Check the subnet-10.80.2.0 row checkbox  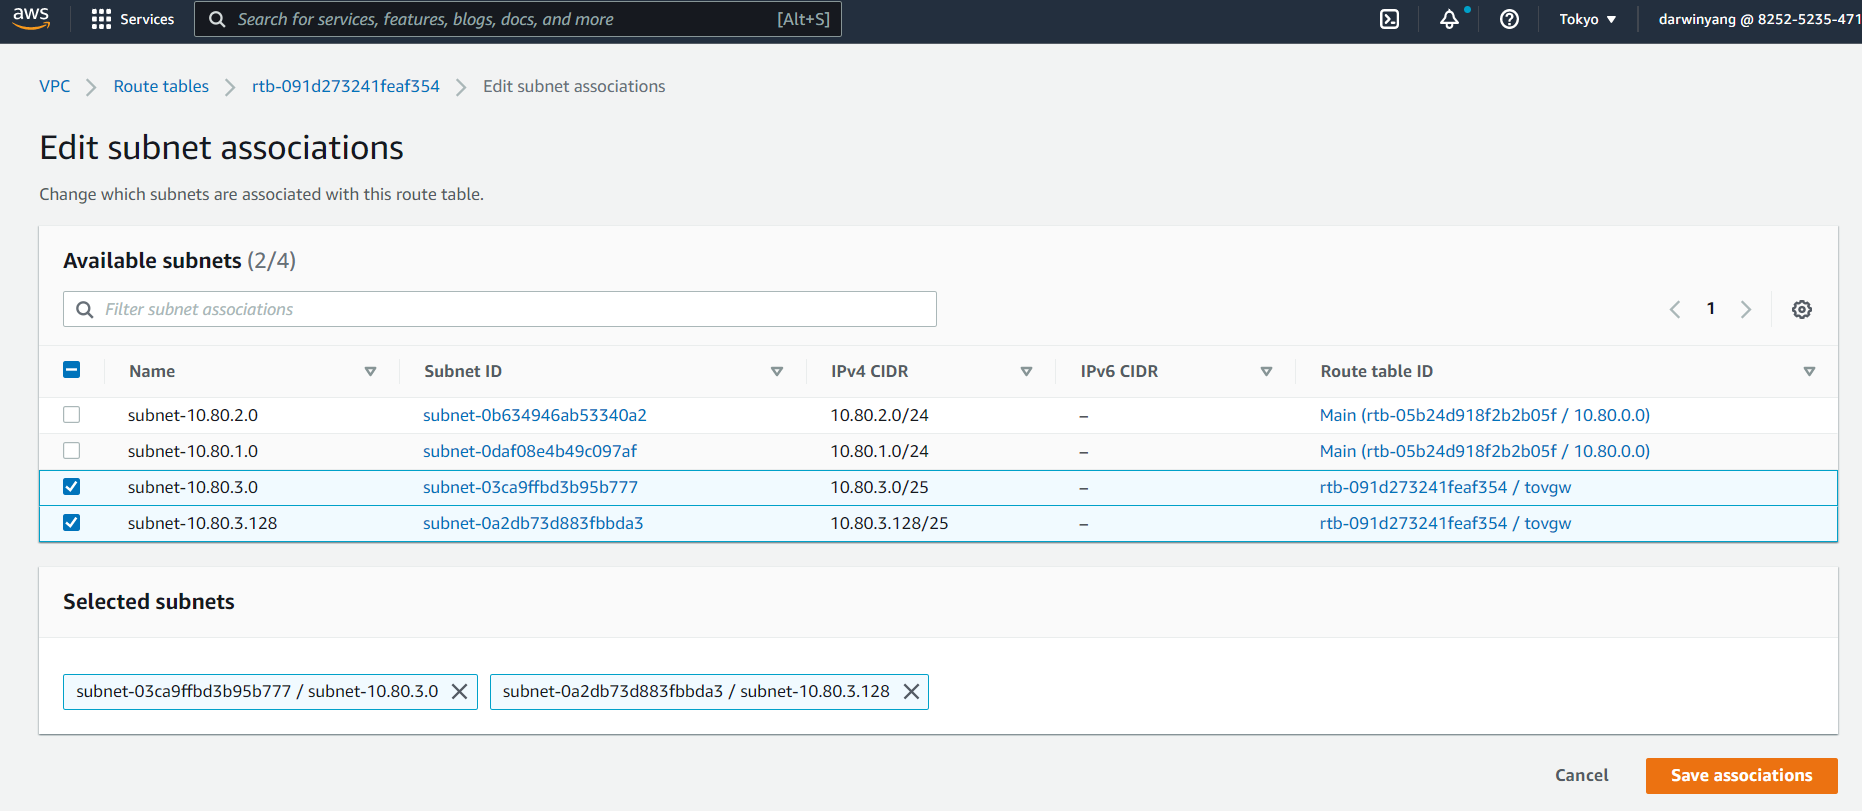click(x=72, y=415)
